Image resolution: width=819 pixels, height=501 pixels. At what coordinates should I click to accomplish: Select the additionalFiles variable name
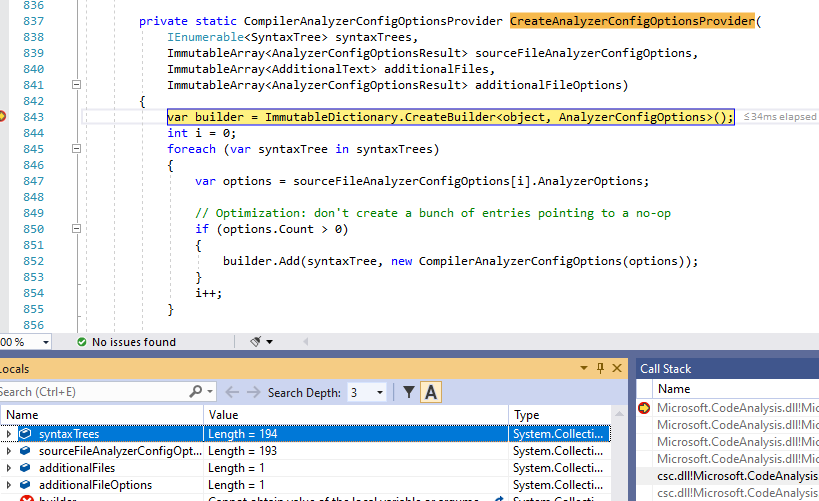pos(77,468)
